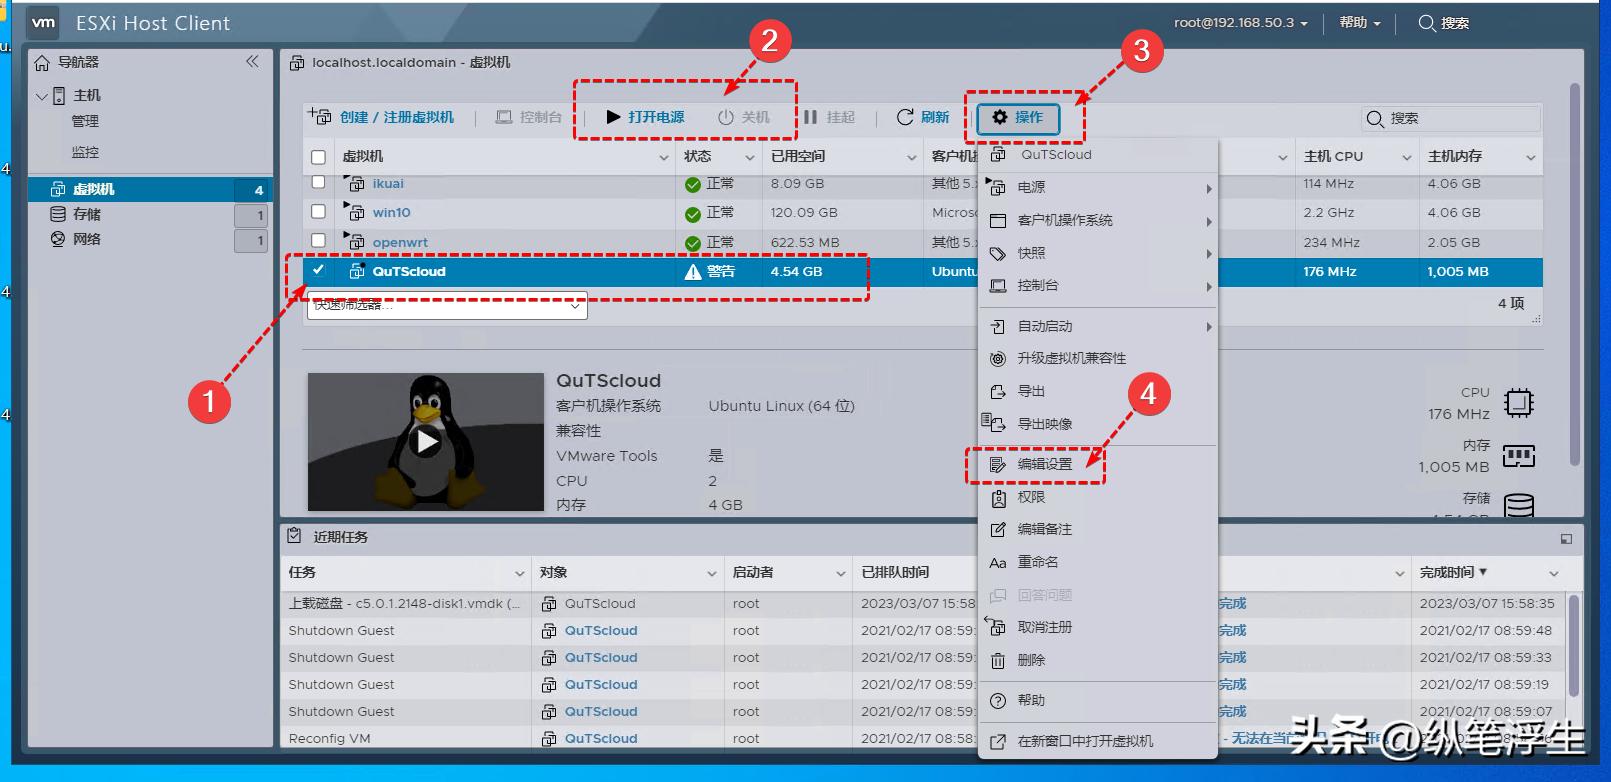Check the win10 row checkbox
The height and width of the screenshot is (782, 1611).
(x=318, y=212)
